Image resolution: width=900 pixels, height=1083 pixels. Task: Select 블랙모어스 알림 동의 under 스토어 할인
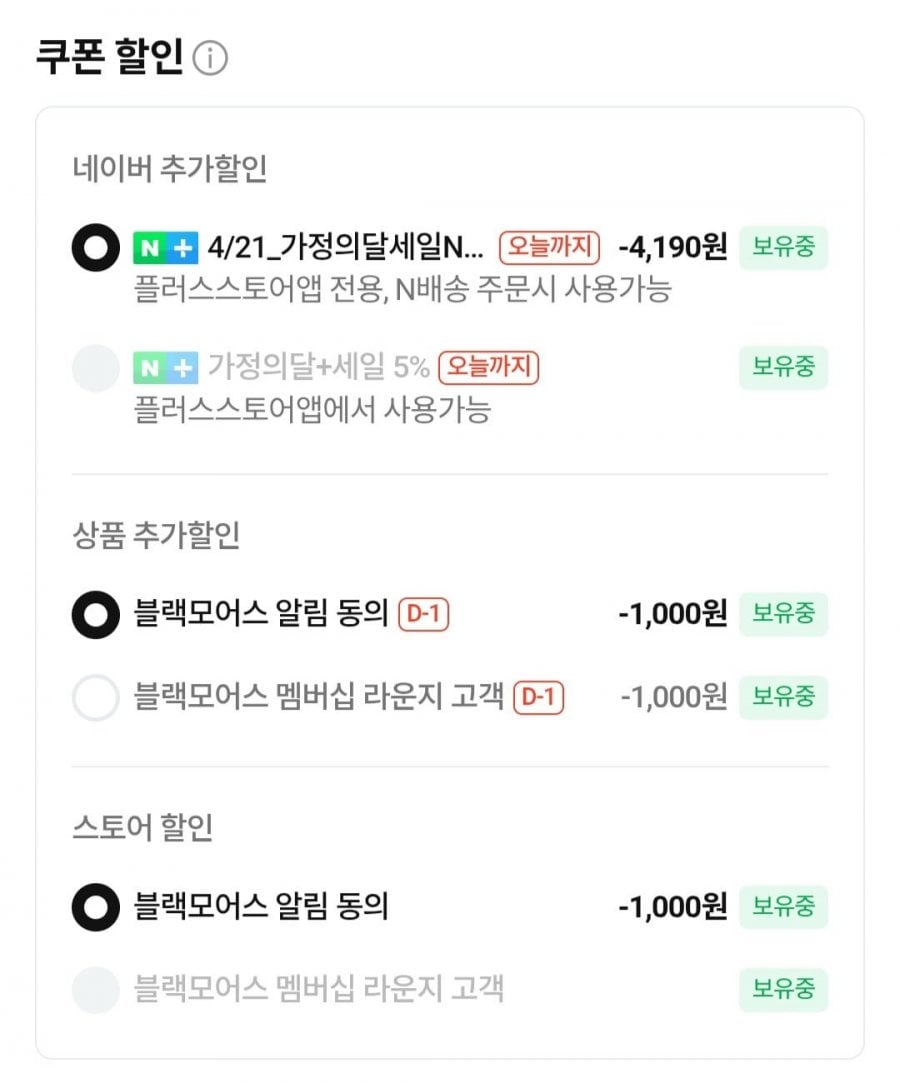point(96,907)
